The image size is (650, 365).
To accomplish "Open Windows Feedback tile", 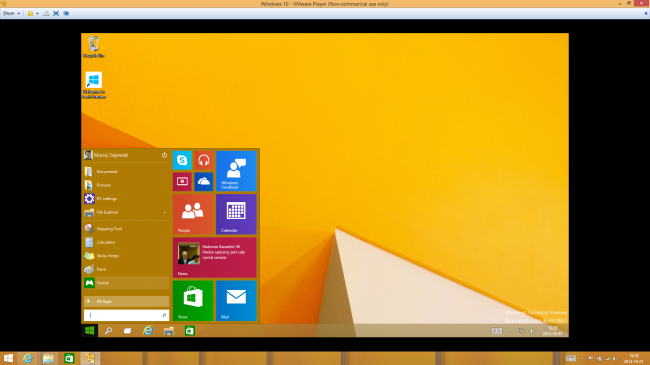I will 236,171.
